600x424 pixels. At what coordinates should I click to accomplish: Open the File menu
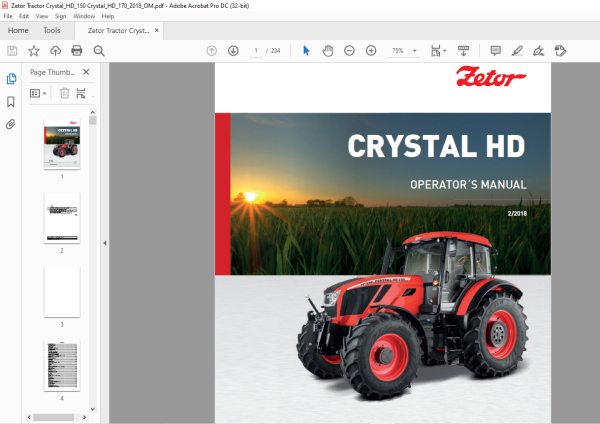pyautogui.click(x=8, y=16)
